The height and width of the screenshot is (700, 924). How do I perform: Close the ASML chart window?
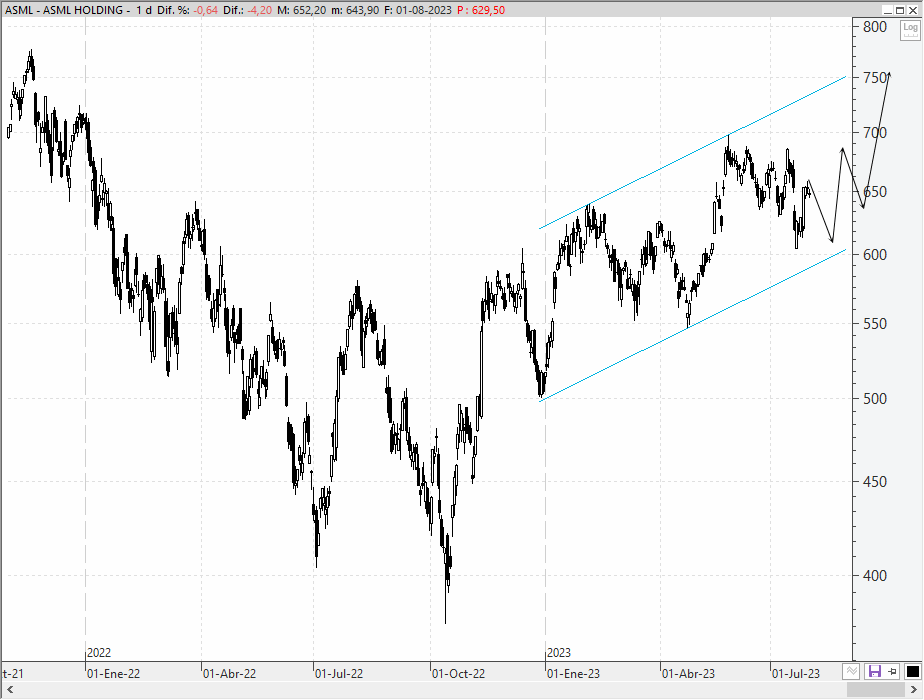tap(913, 10)
